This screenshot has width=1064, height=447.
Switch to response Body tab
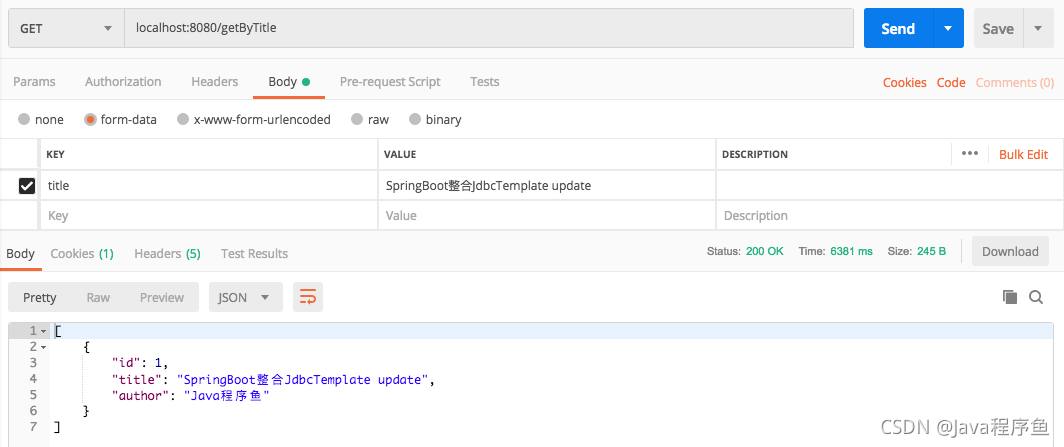20,253
